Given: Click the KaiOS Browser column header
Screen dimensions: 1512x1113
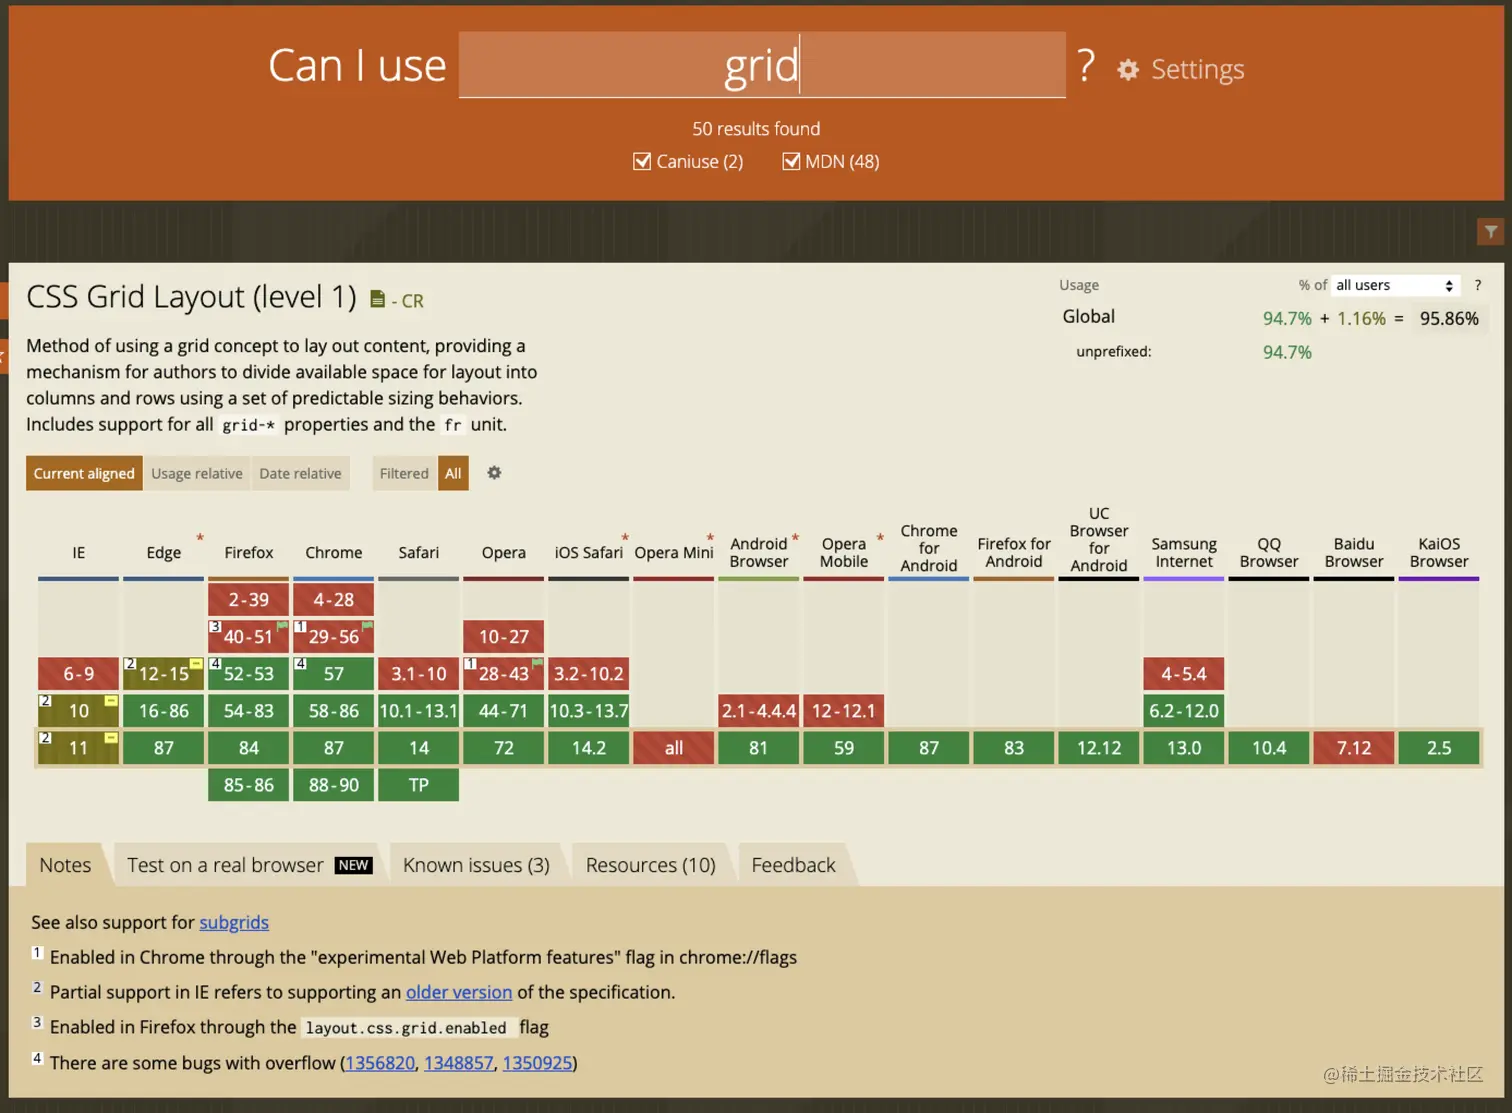Looking at the screenshot, I should click(1439, 552).
